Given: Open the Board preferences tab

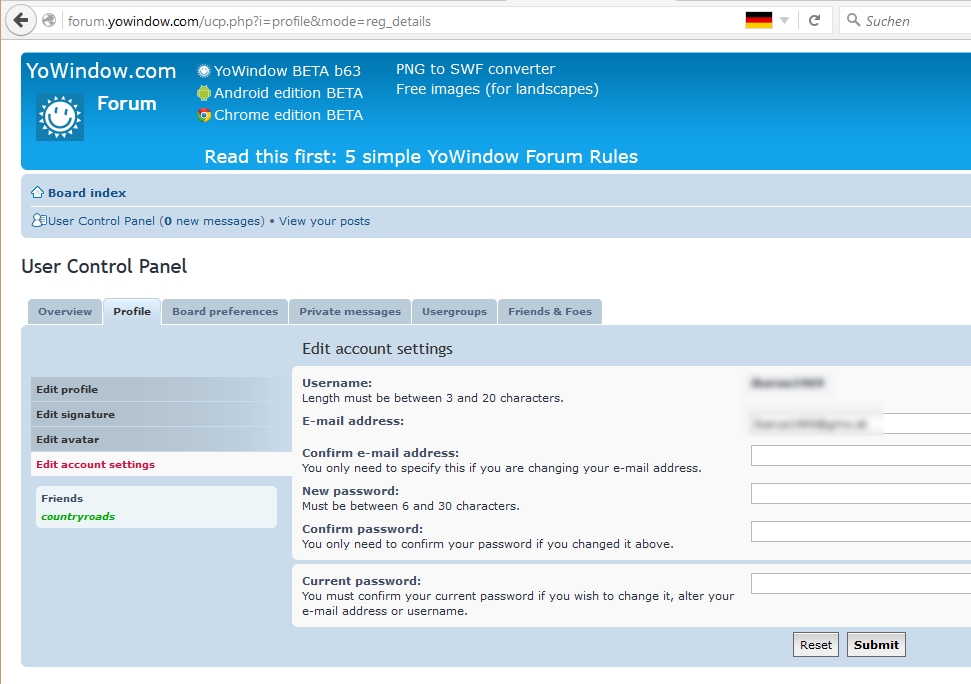Looking at the screenshot, I should pyautogui.click(x=225, y=312).
